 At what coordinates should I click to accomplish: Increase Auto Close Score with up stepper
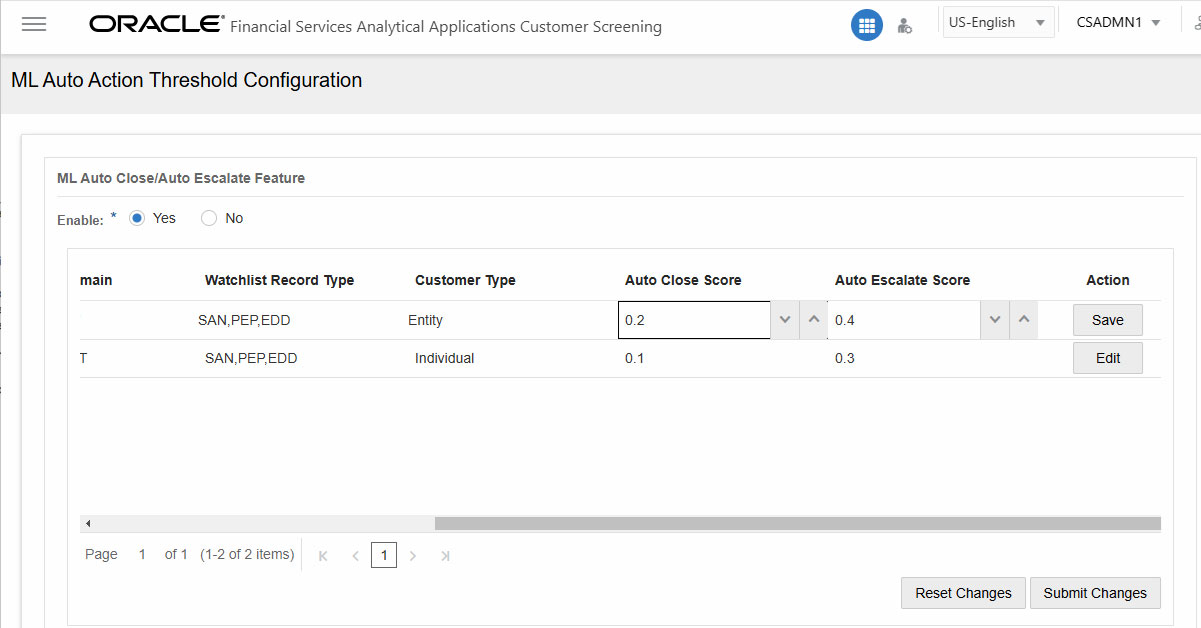[x=812, y=319]
